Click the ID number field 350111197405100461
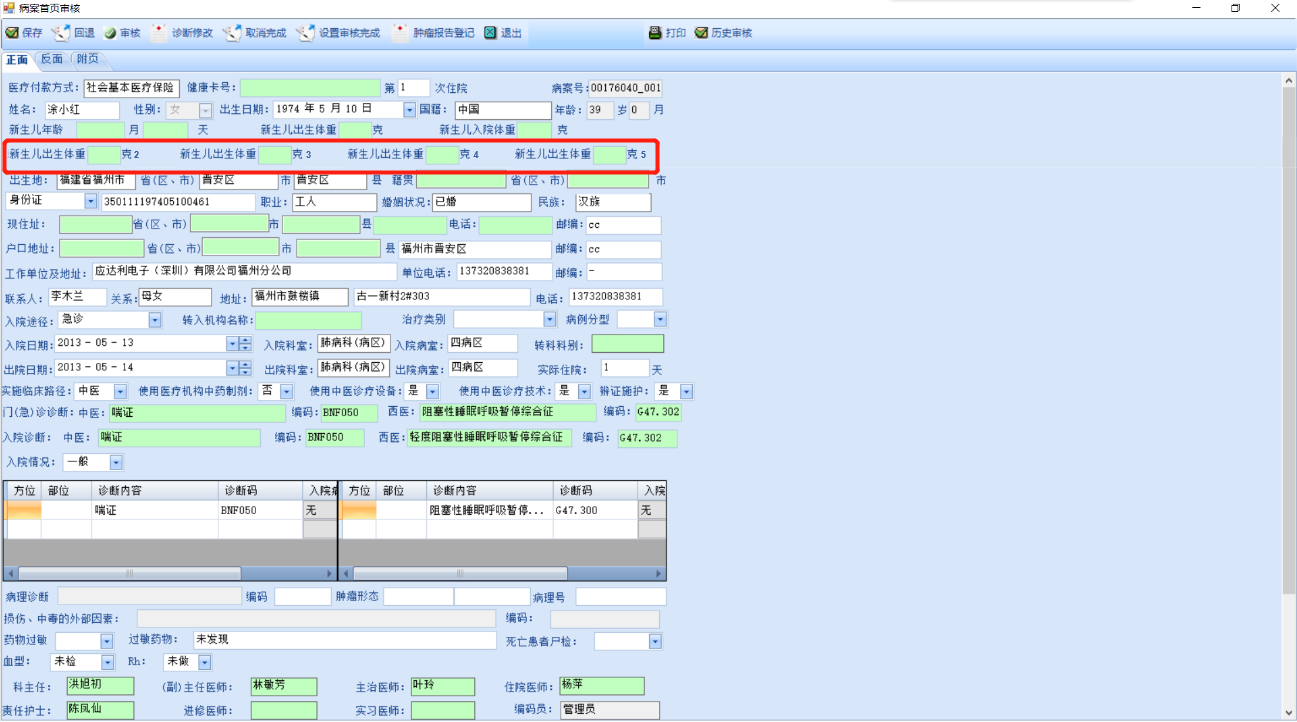Screen dimensions: 1297x722 (178, 201)
